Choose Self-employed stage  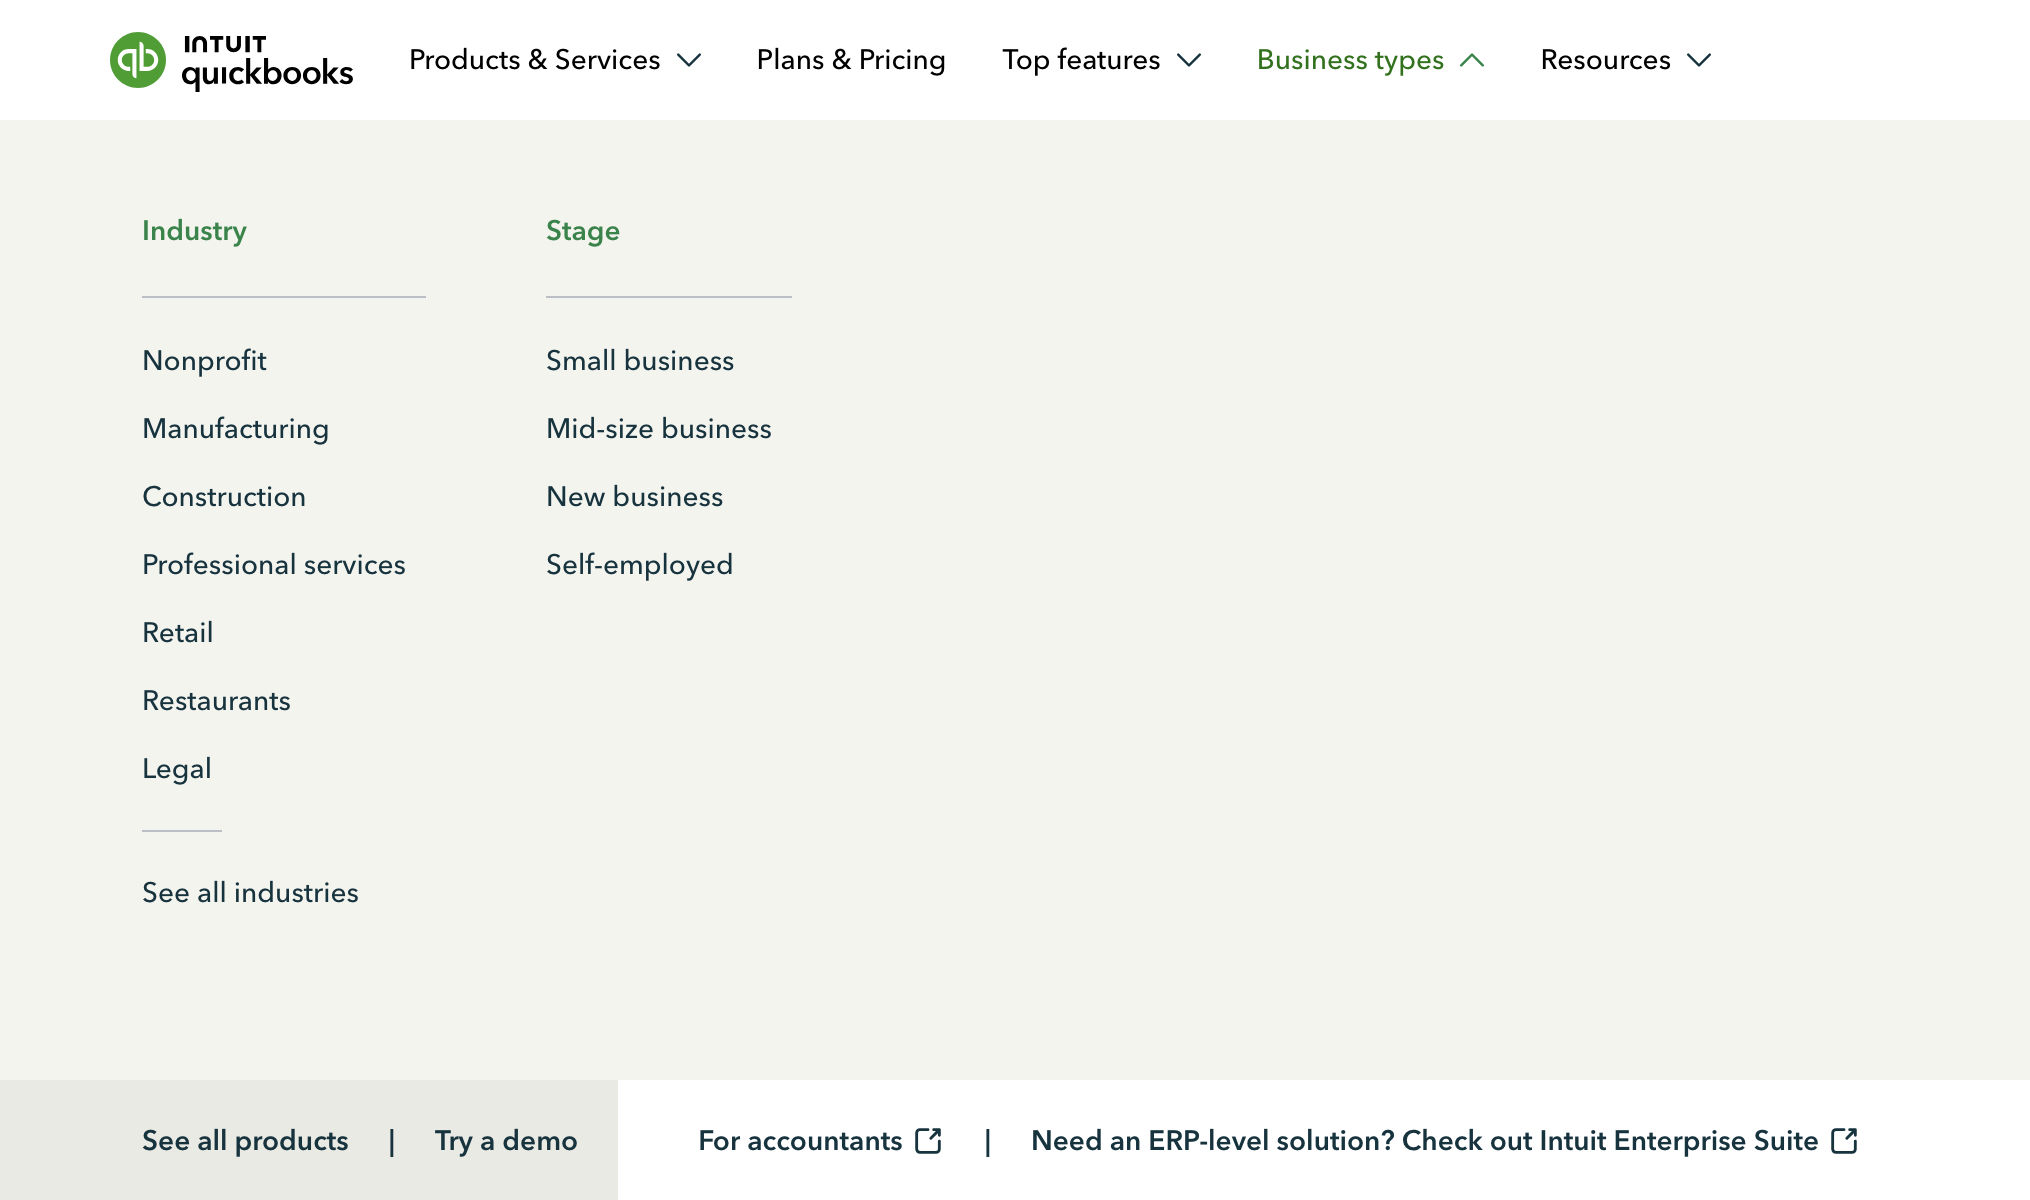pos(640,564)
